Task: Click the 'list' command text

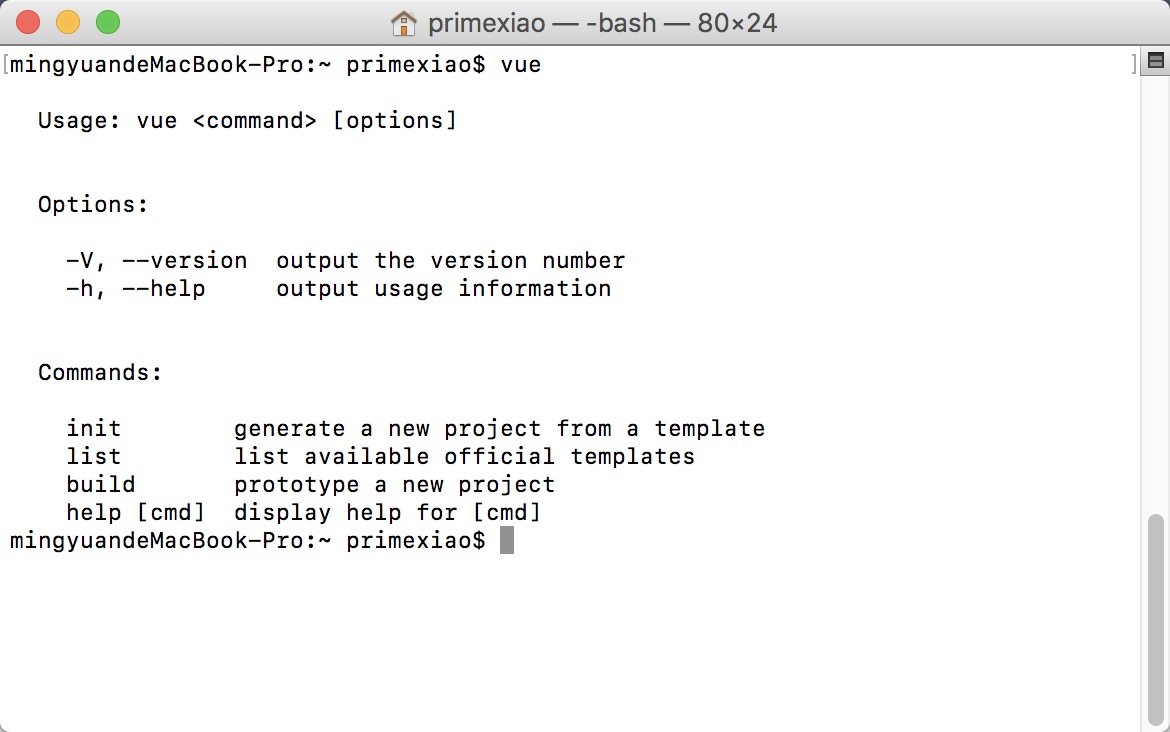Action: (x=94, y=457)
